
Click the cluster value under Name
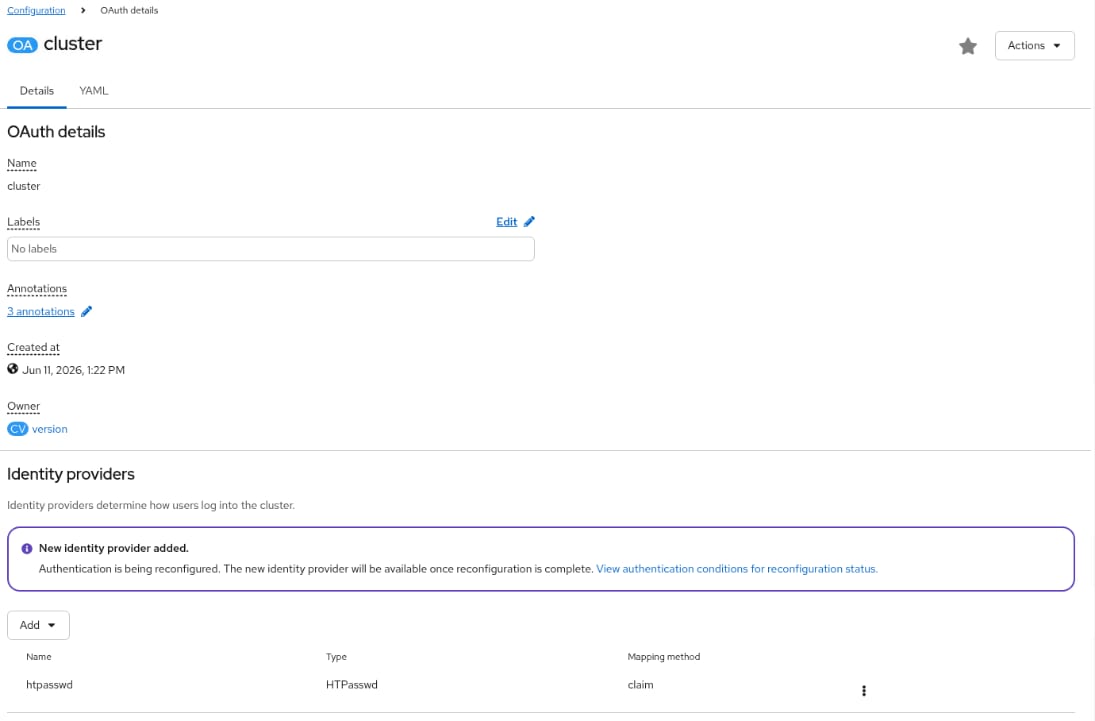point(24,186)
